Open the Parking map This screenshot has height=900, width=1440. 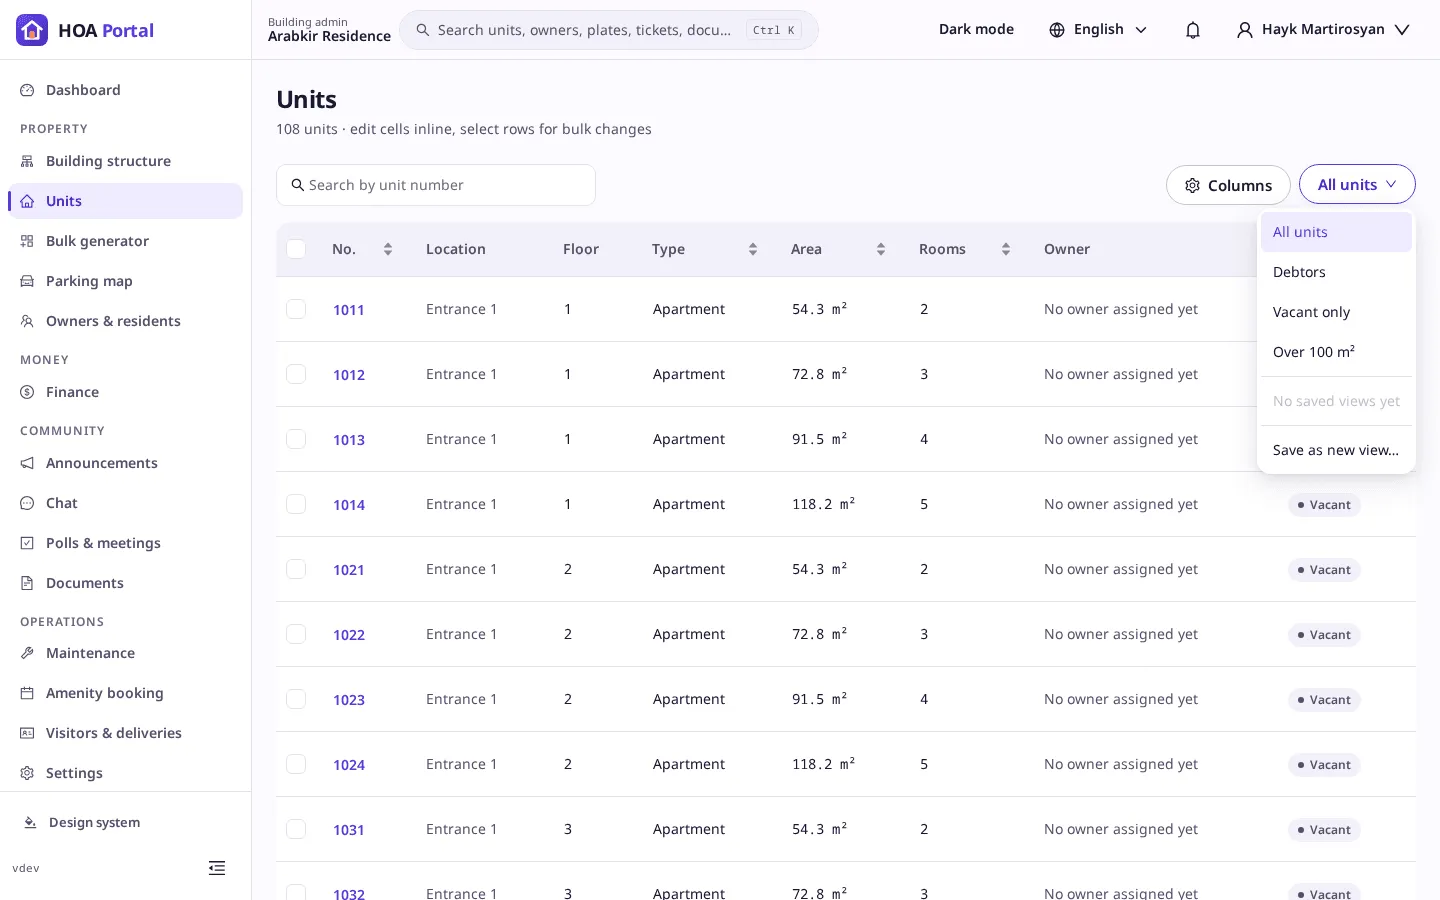coord(125,281)
